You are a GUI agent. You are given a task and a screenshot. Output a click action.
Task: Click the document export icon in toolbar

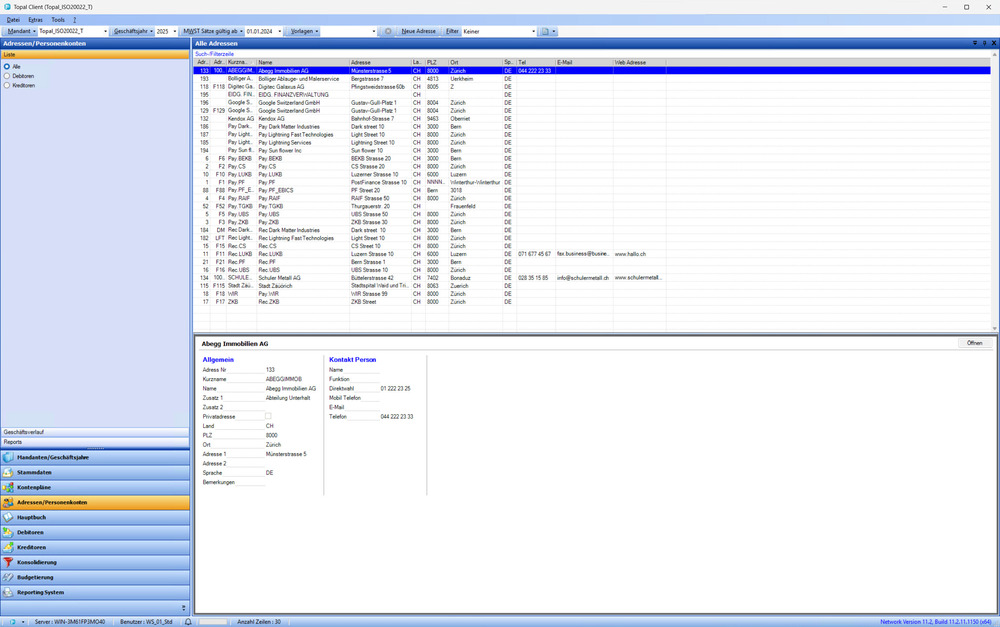pos(545,31)
